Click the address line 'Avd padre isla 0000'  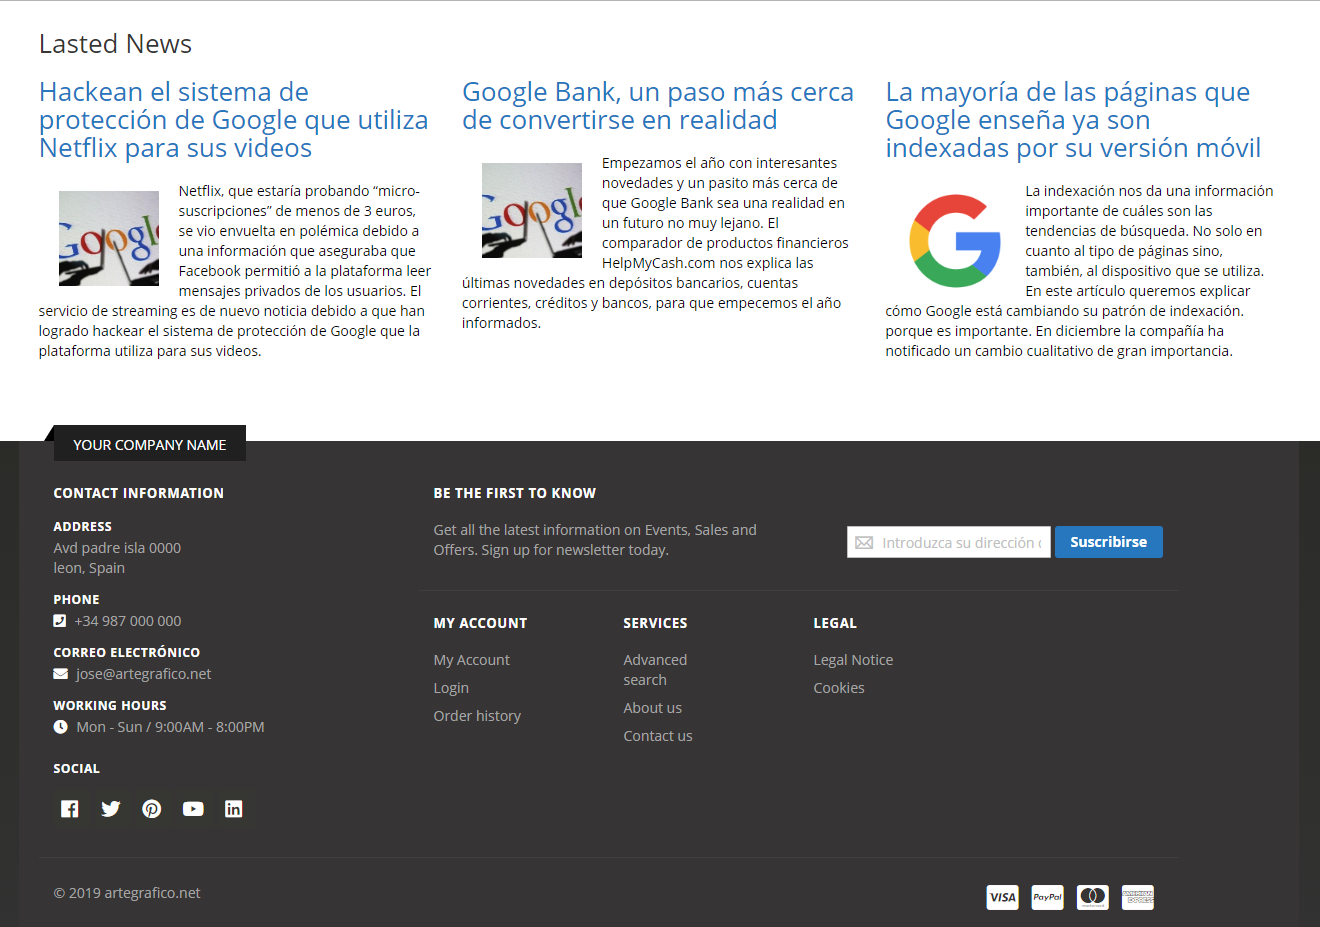click(117, 548)
